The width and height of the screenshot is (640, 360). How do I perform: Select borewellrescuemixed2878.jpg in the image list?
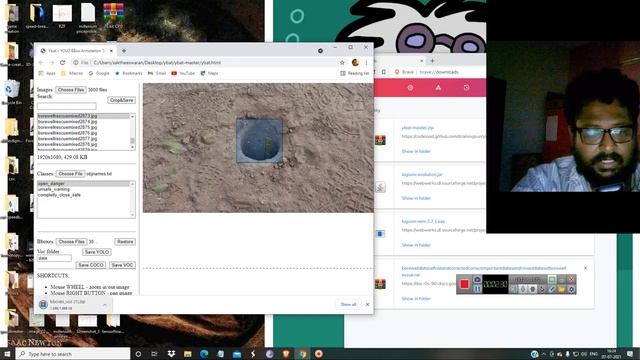pyautogui.click(x=67, y=144)
